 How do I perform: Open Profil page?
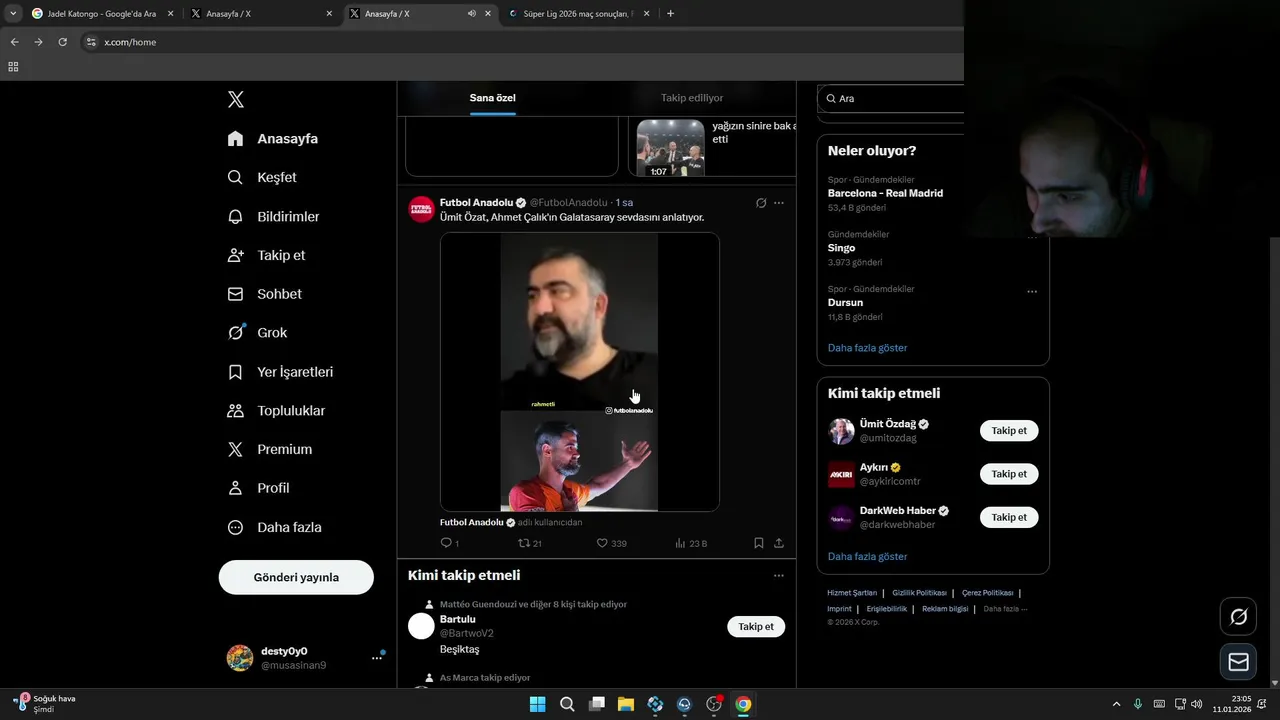(x=259, y=488)
